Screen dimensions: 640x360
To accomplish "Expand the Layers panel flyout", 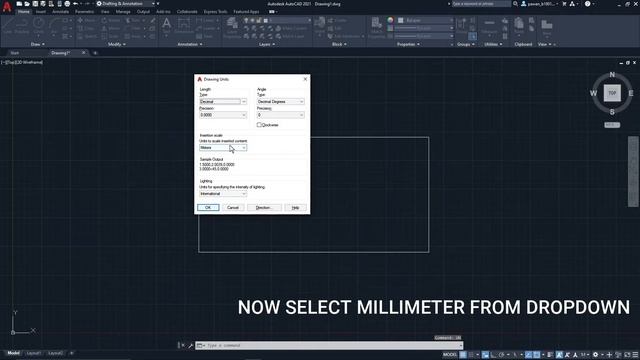I will tap(267, 44).
